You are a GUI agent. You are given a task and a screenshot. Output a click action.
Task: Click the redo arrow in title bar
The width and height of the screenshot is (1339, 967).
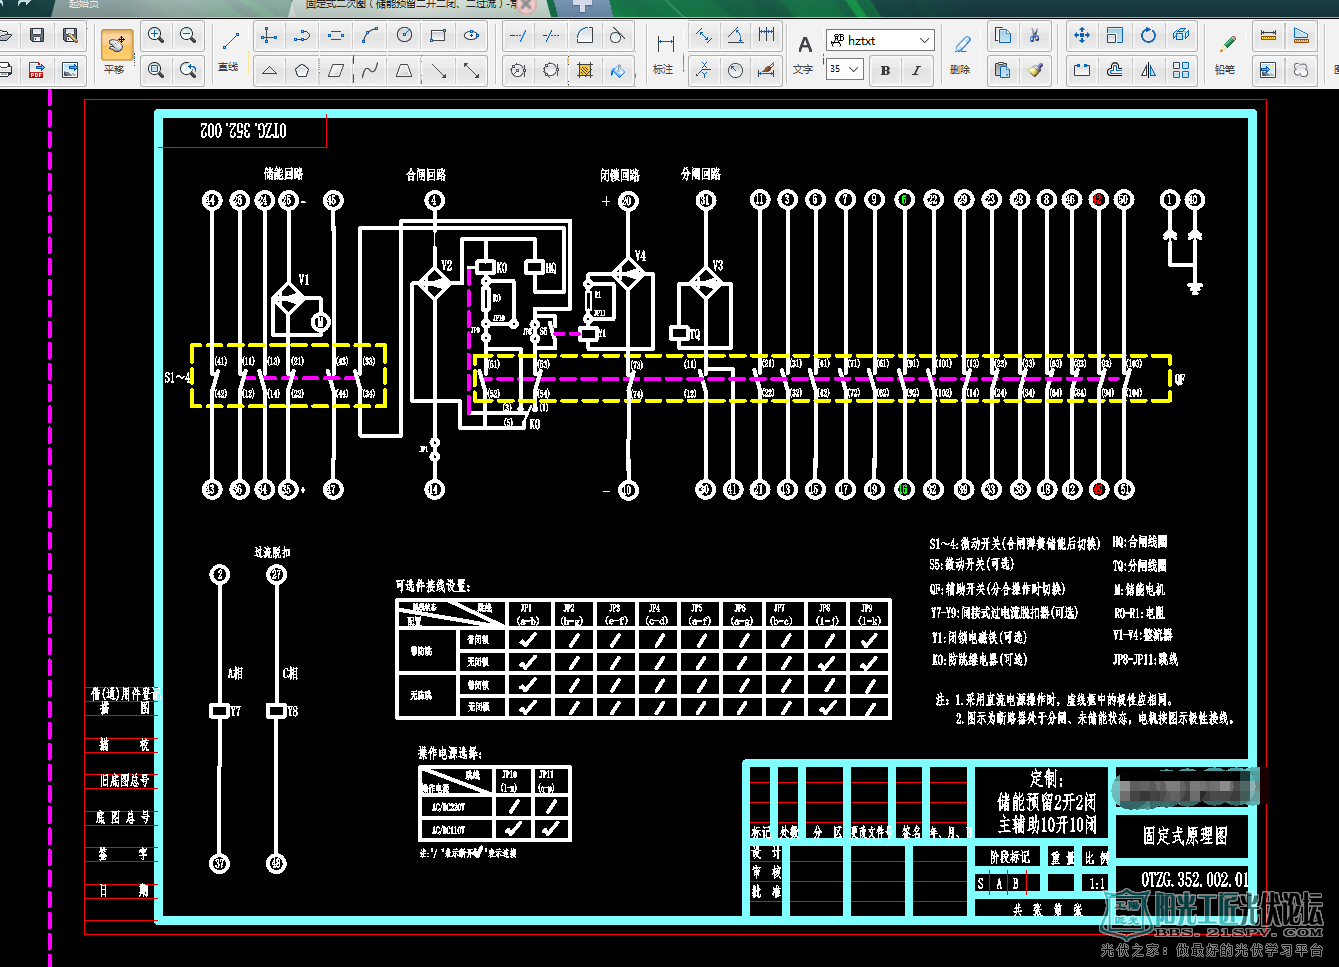click(x=25, y=3)
